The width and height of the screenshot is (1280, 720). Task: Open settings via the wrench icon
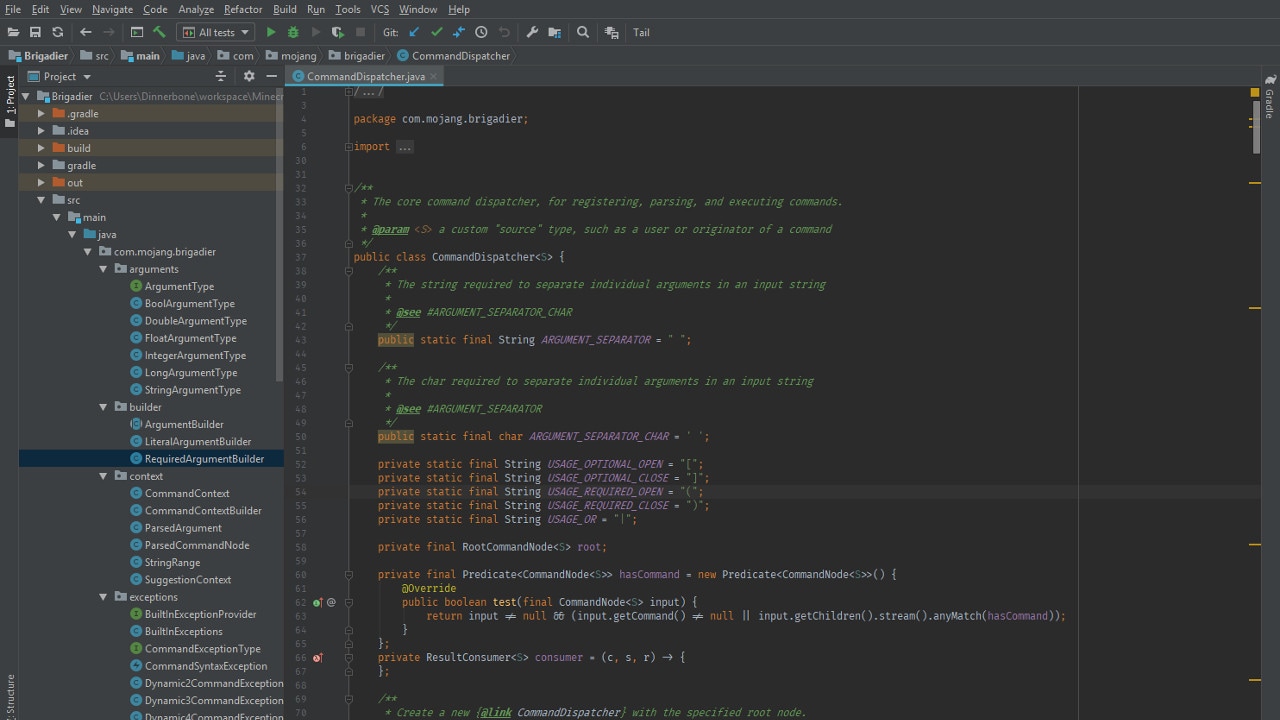click(x=532, y=32)
